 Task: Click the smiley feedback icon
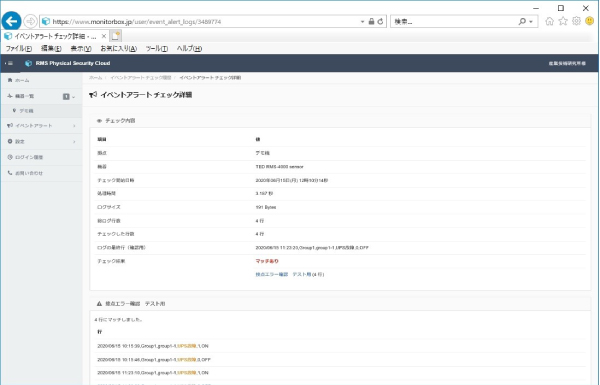(x=590, y=21)
